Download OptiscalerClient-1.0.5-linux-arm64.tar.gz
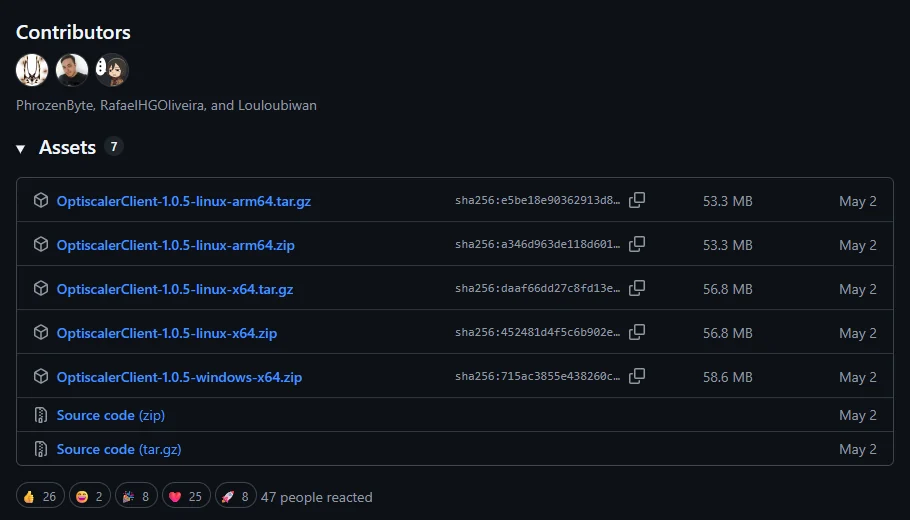 point(183,201)
